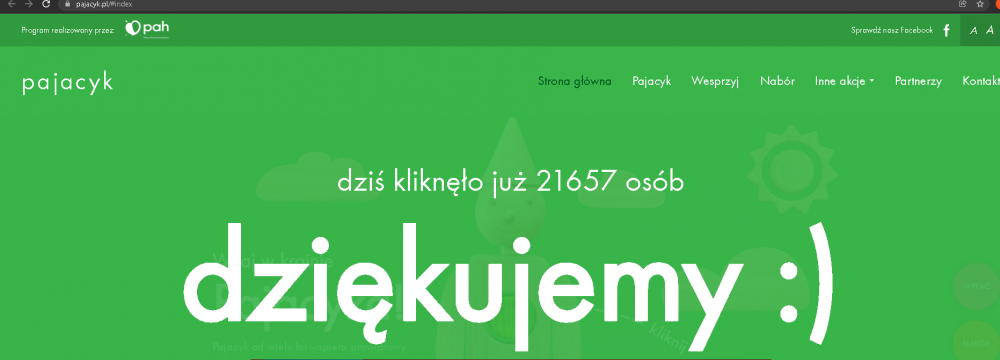Go back using browser back arrow
Image resolution: width=1000 pixels, height=360 pixels.
11,4
